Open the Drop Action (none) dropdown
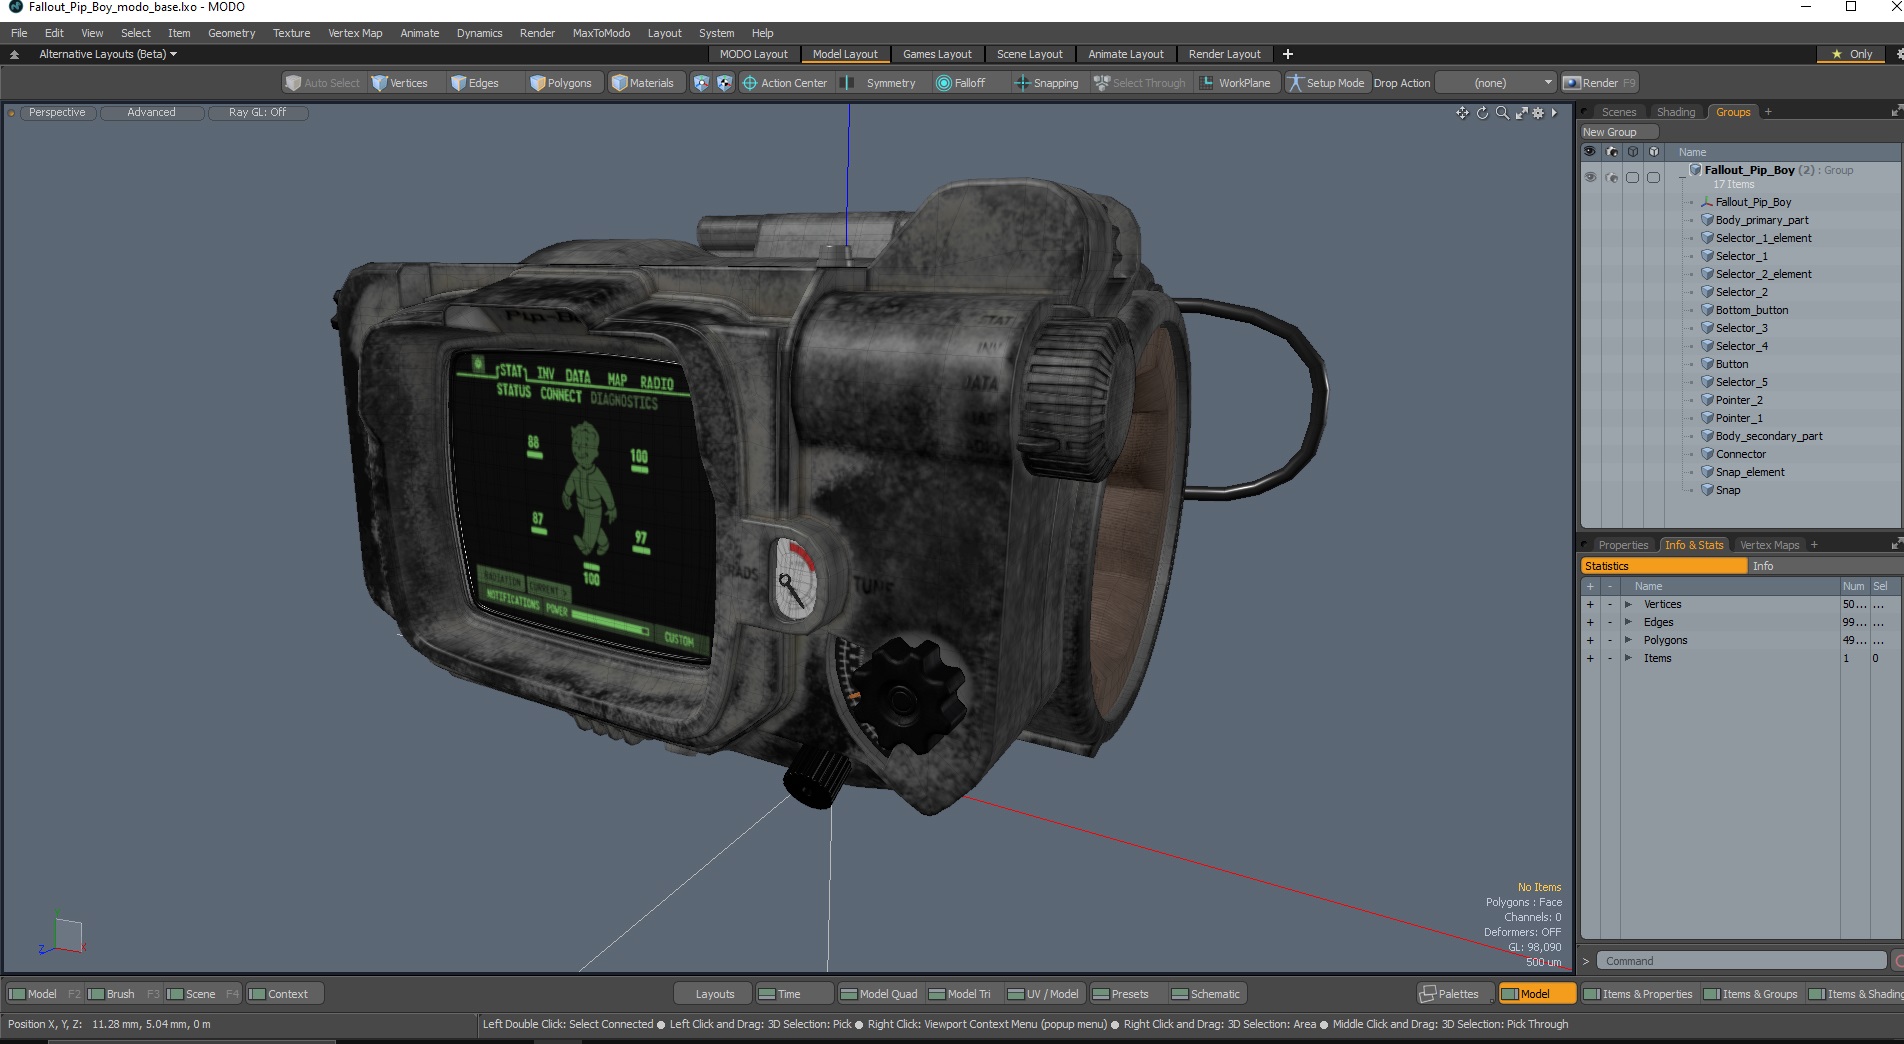The width and height of the screenshot is (1904, 1044). pos(1496,83)
